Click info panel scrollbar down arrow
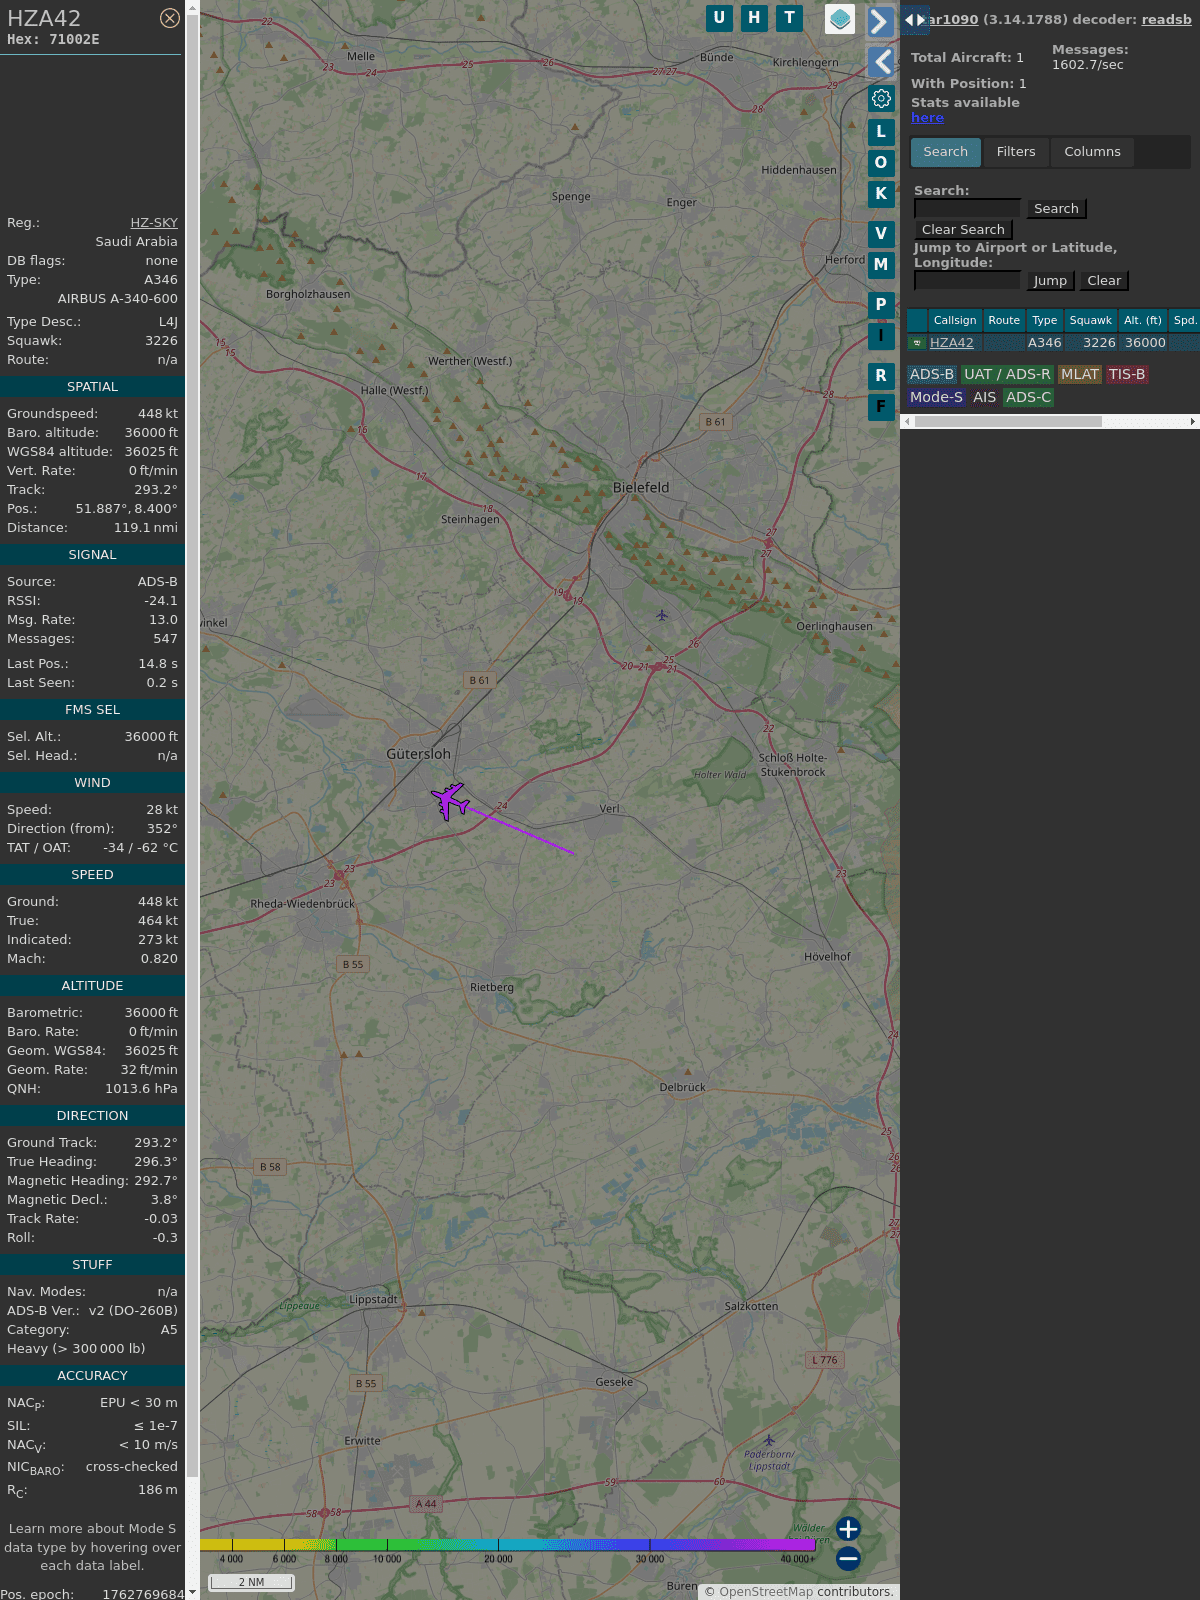 pyautogui.click(x=192, y=1593)
